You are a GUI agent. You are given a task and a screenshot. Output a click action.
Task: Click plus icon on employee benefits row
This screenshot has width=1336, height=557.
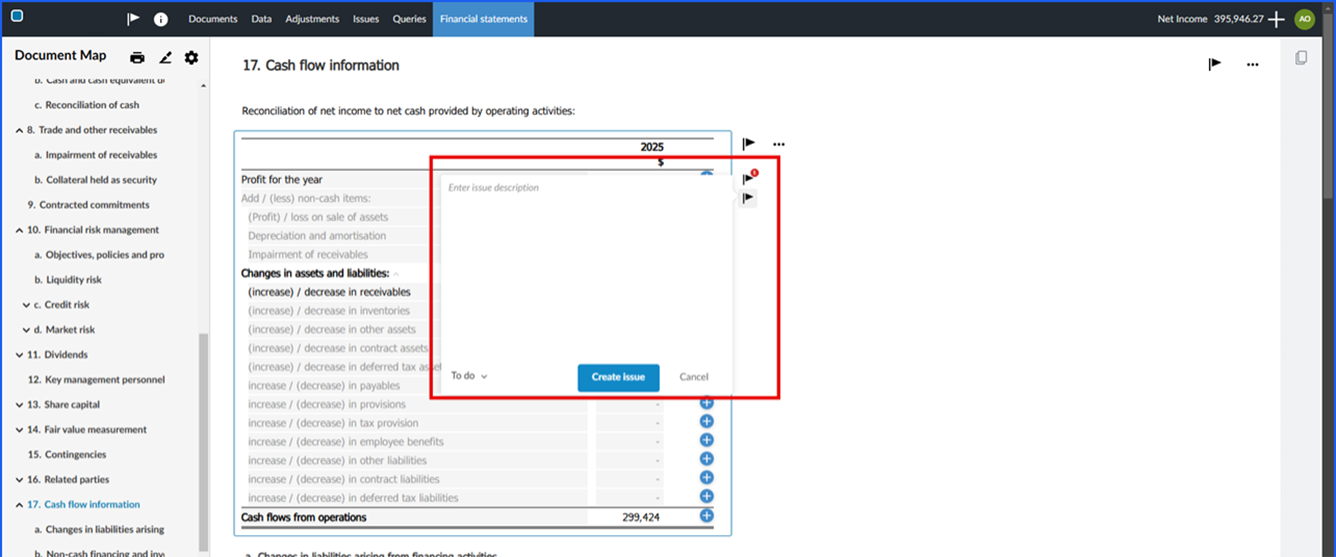tap(706, 441)
